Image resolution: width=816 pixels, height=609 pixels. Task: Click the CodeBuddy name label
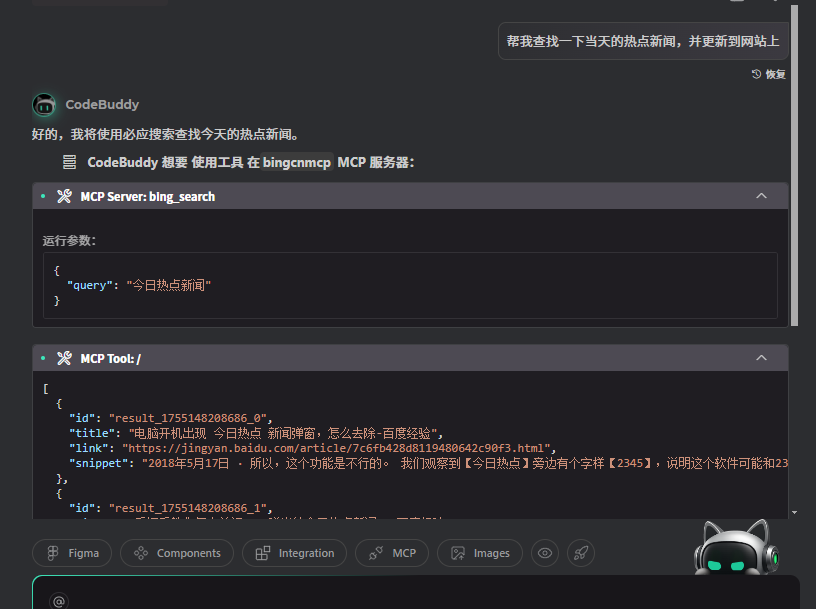[102, 105]
